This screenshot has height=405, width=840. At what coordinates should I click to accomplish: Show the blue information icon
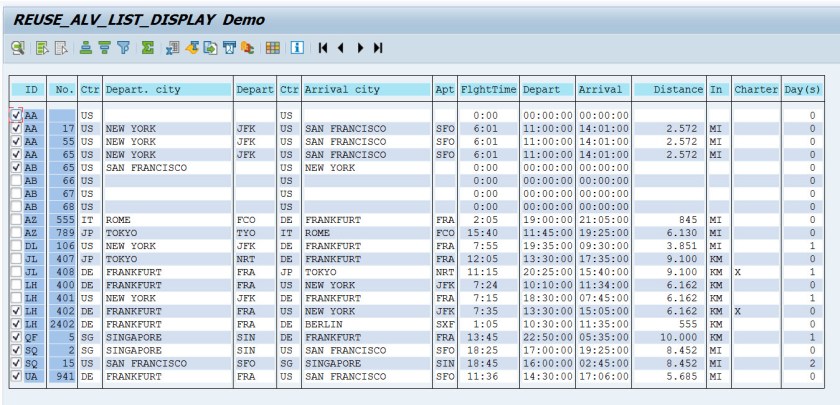coord(297,48)
